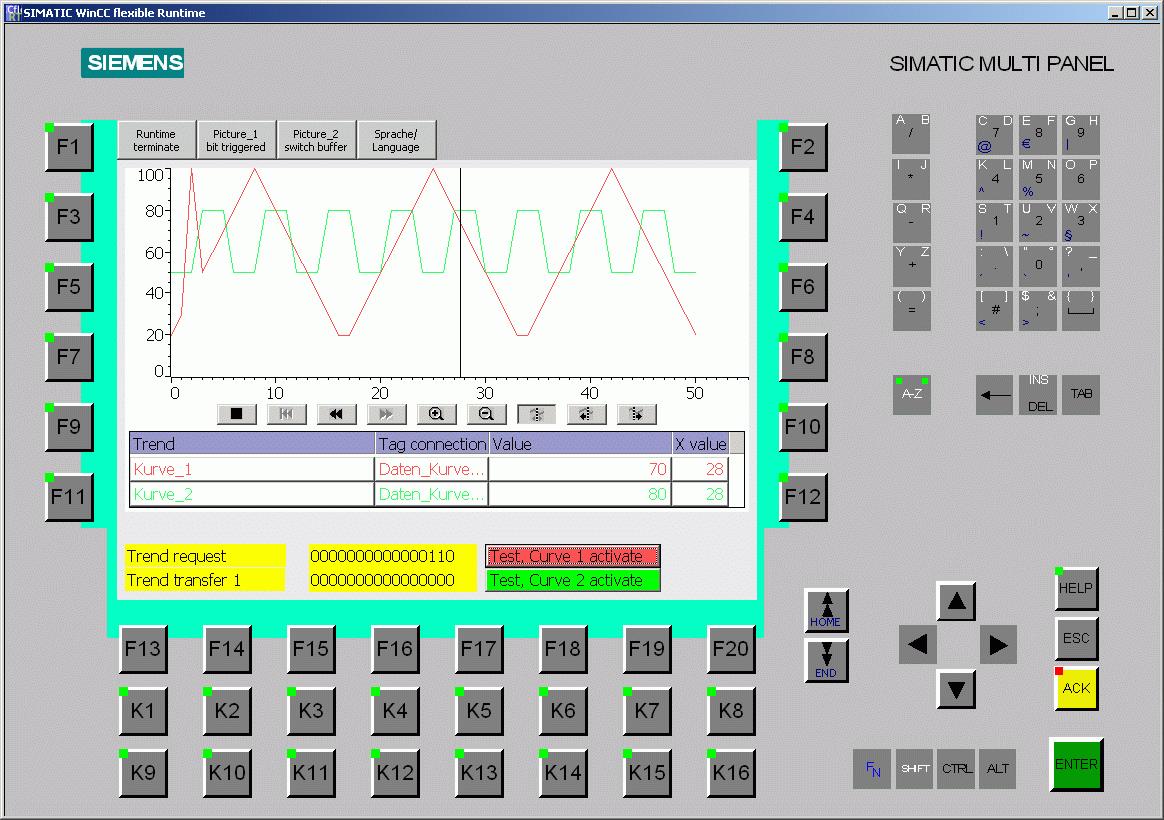Open the Sprache/Language selection

[396, 141]
